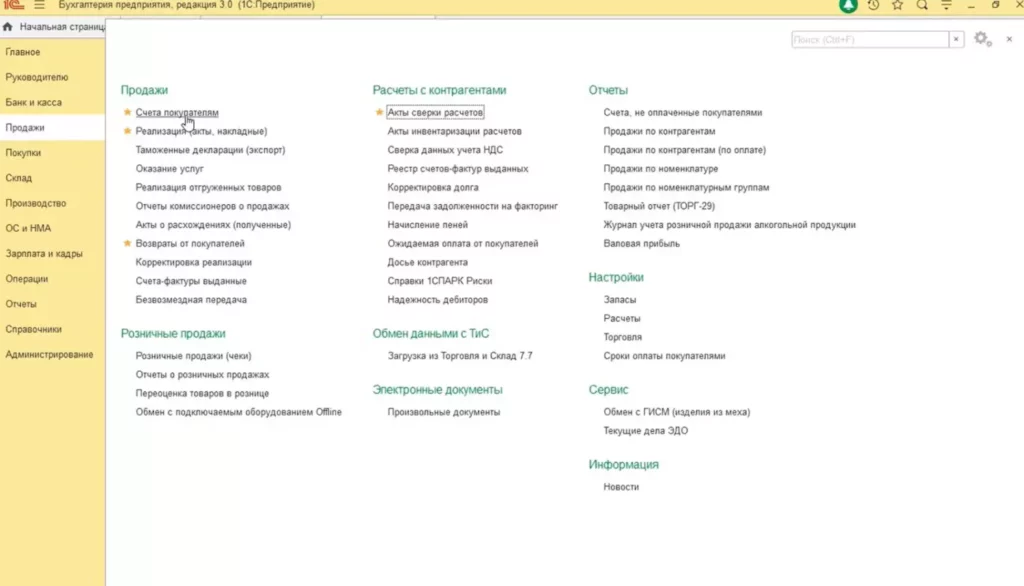Open the History clock icon
The image size is (1024, 586).
point(873,6)
